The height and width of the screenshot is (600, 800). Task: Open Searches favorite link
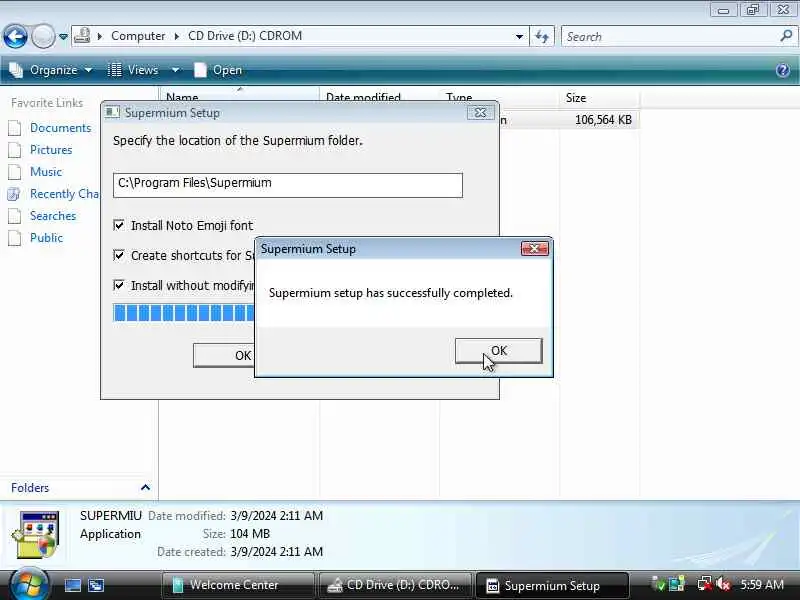[53, 216]
